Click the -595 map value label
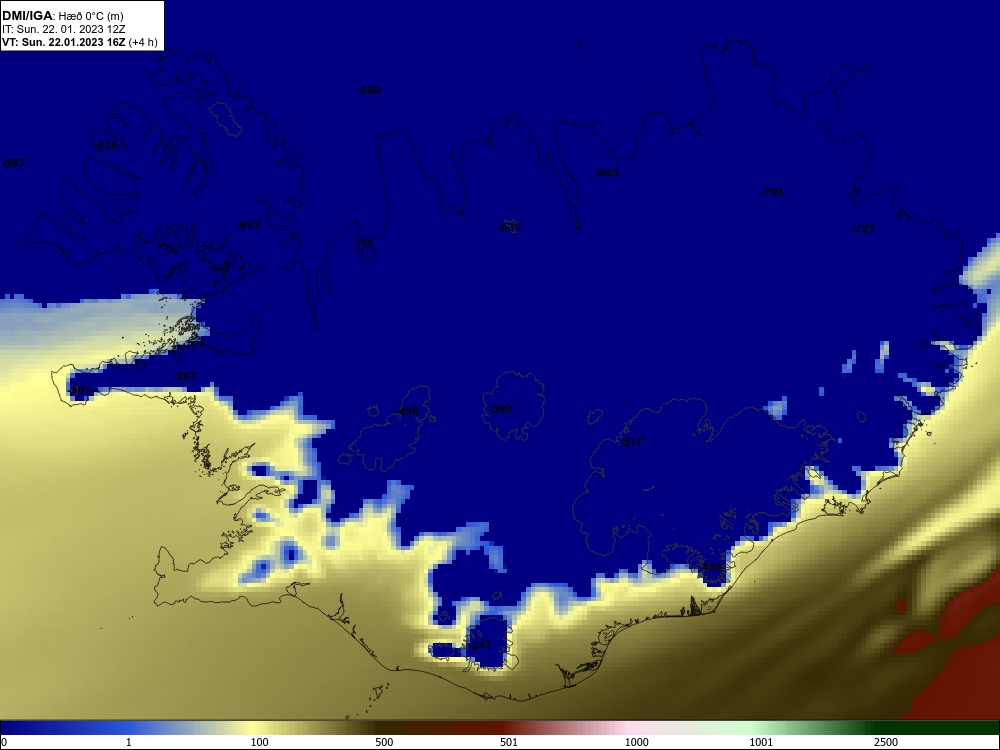 click(500, 409)
